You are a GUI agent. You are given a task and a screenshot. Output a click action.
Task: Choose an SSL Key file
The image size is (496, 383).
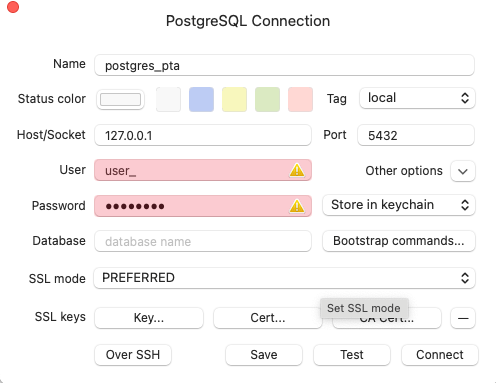pos(149,318)
